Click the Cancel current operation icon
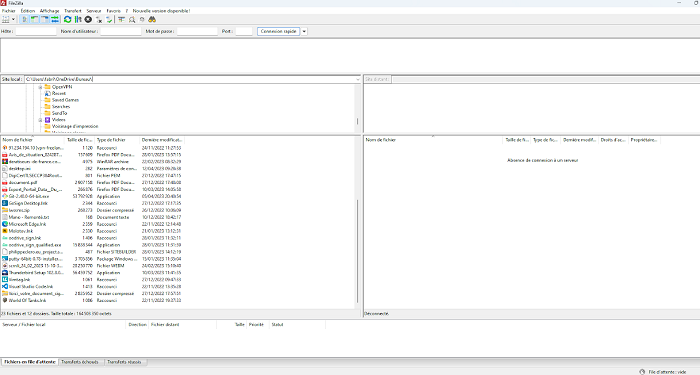This screenshot has width=700, height=375. coord(88,20)
